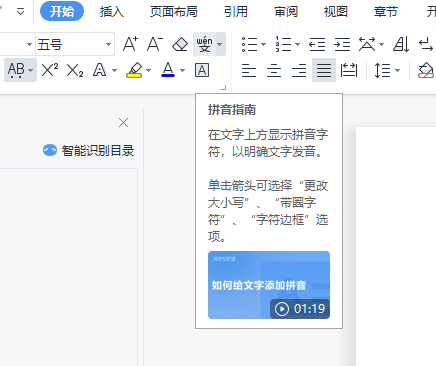
Task: Open font size 五号 combo box
Action: 75,44
